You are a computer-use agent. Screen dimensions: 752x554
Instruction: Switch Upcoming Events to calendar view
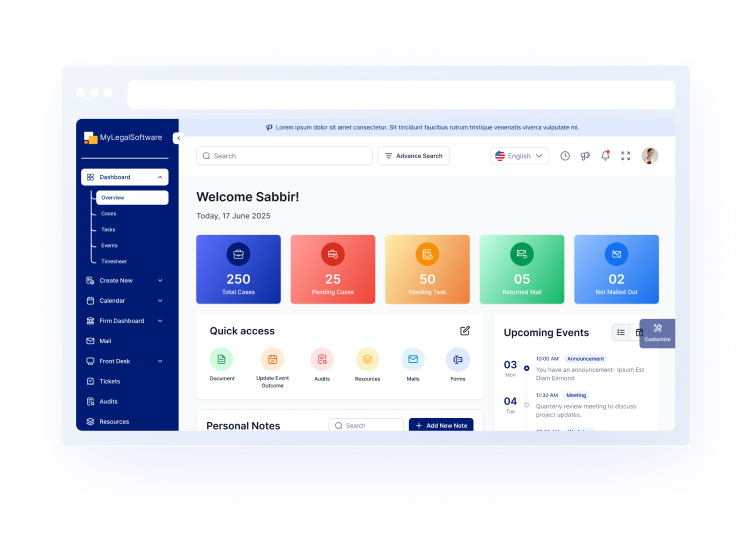tap(639, 332)
